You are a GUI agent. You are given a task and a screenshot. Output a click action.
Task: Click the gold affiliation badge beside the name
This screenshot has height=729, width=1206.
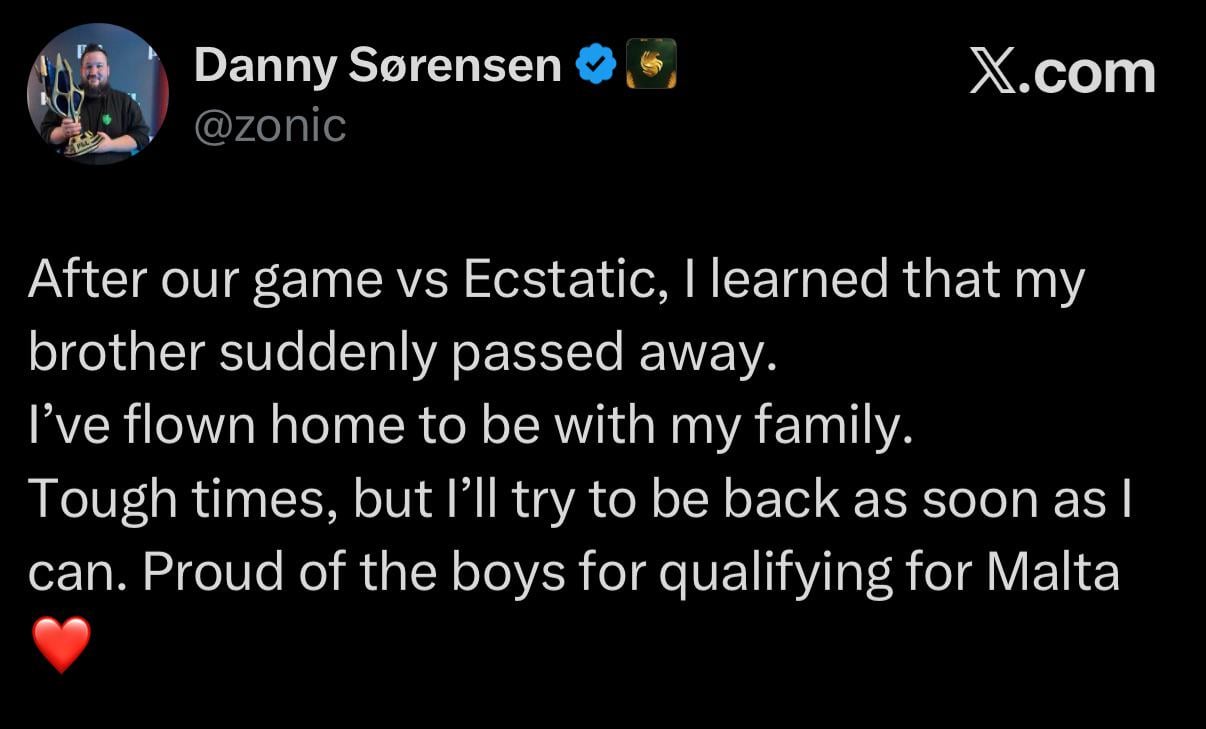pyautogui.click(x=651, y=64)
